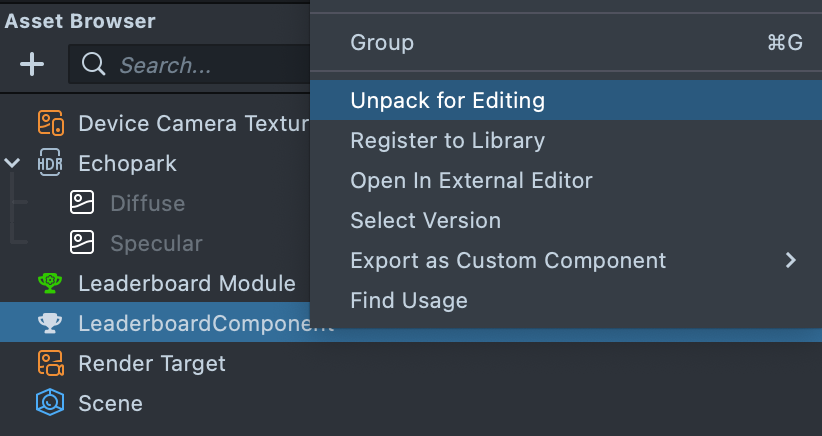
Task: Select the Render Target asset
Action: (x=152, y=363)
